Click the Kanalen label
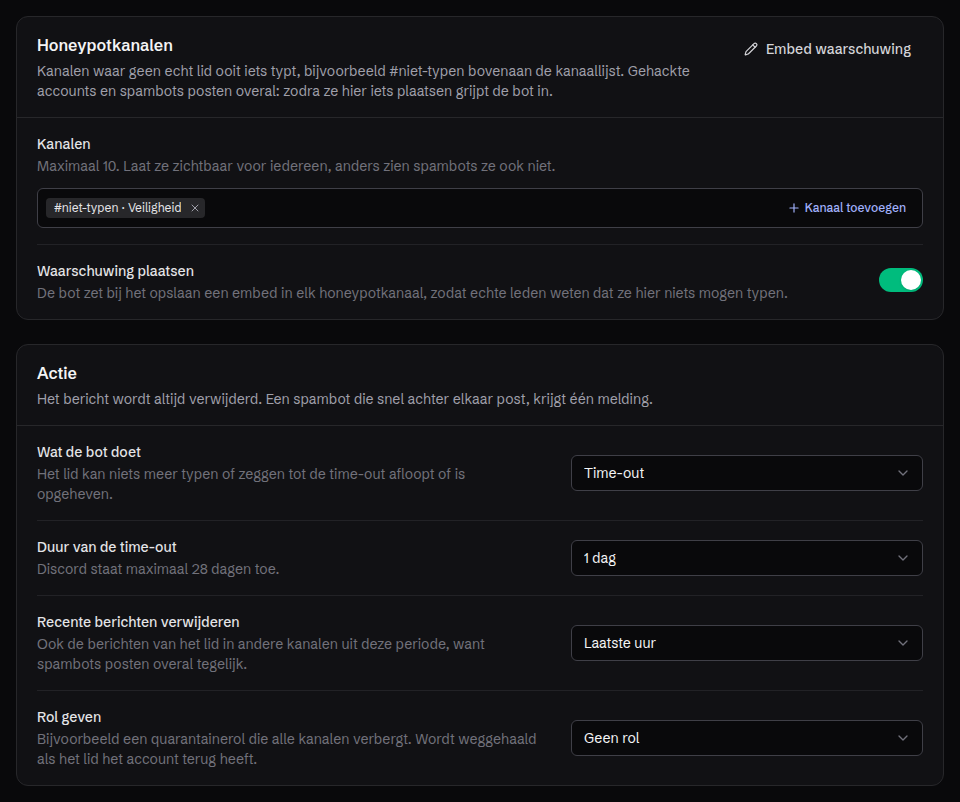 (x=64, y=144)
